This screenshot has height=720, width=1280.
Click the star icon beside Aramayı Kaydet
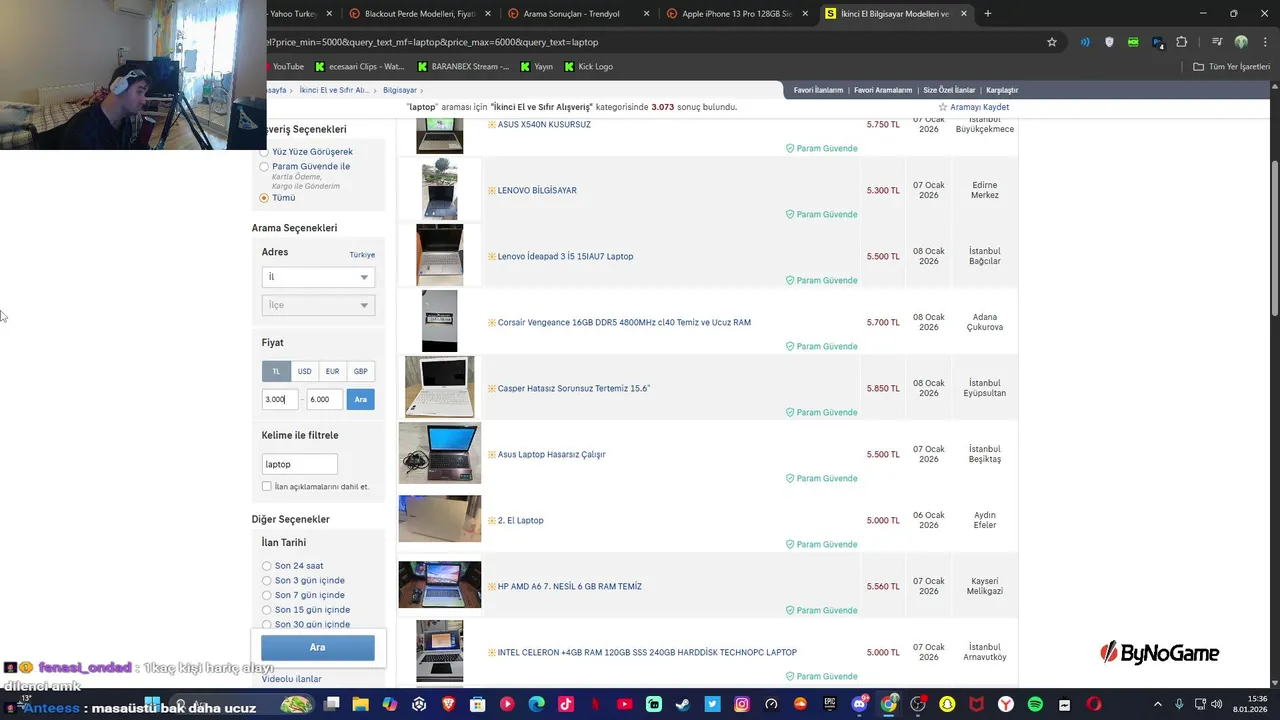(x=942, y=107)
